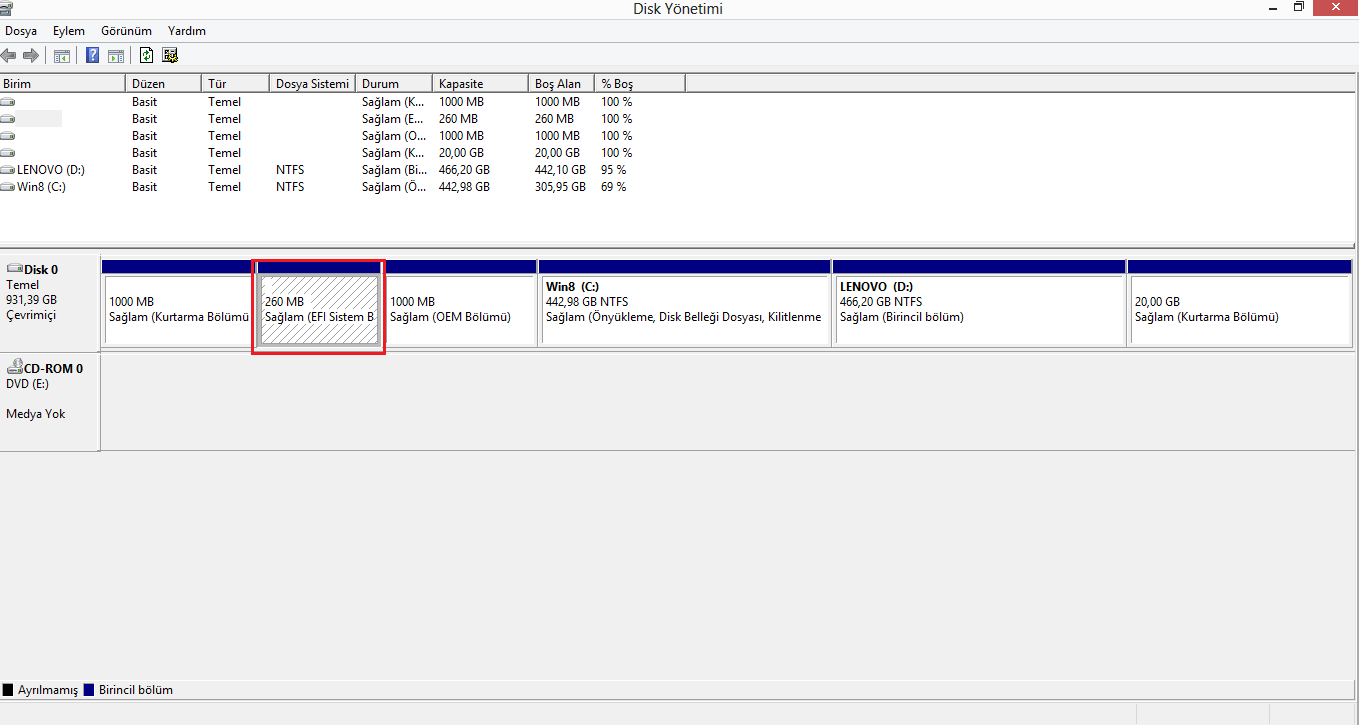1359x725 pixels.
Task: Click the 466,20 GB capacity cell
Action: (x=465, y=170)
